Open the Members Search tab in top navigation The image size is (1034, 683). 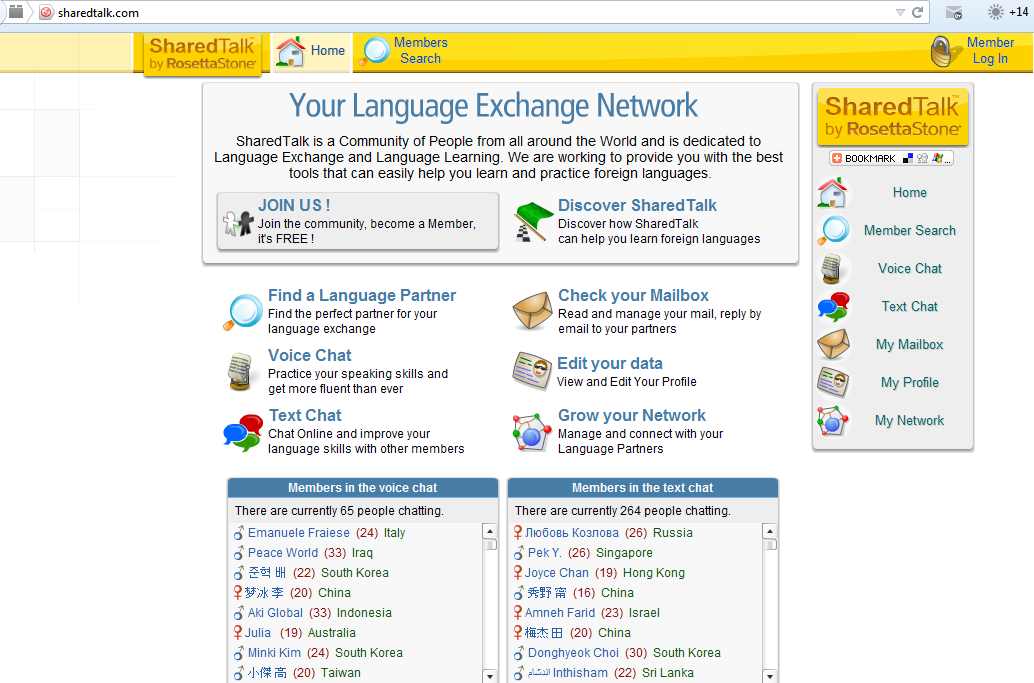[x=405, y=51]
